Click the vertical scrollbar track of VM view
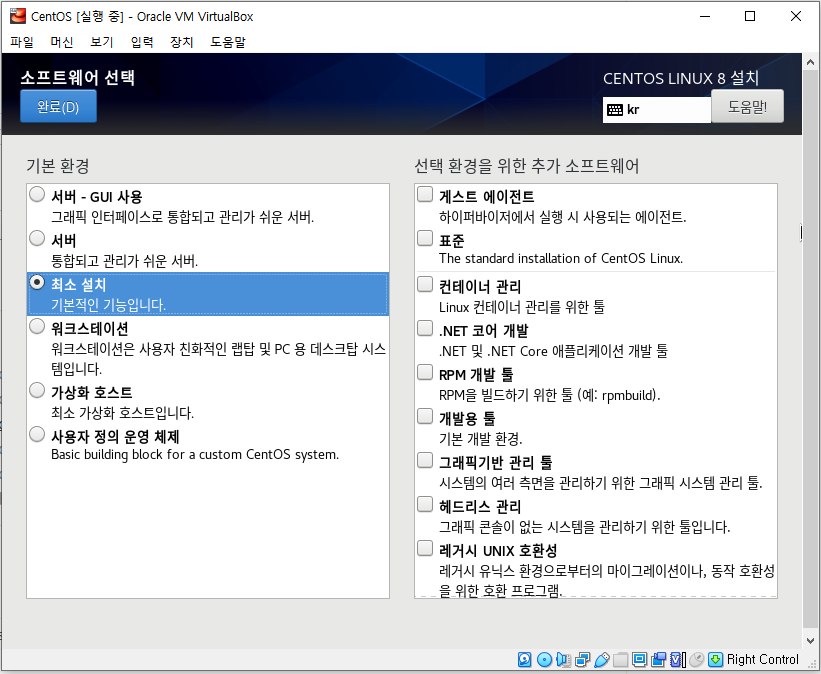The image size is (821, 674). 811,351
